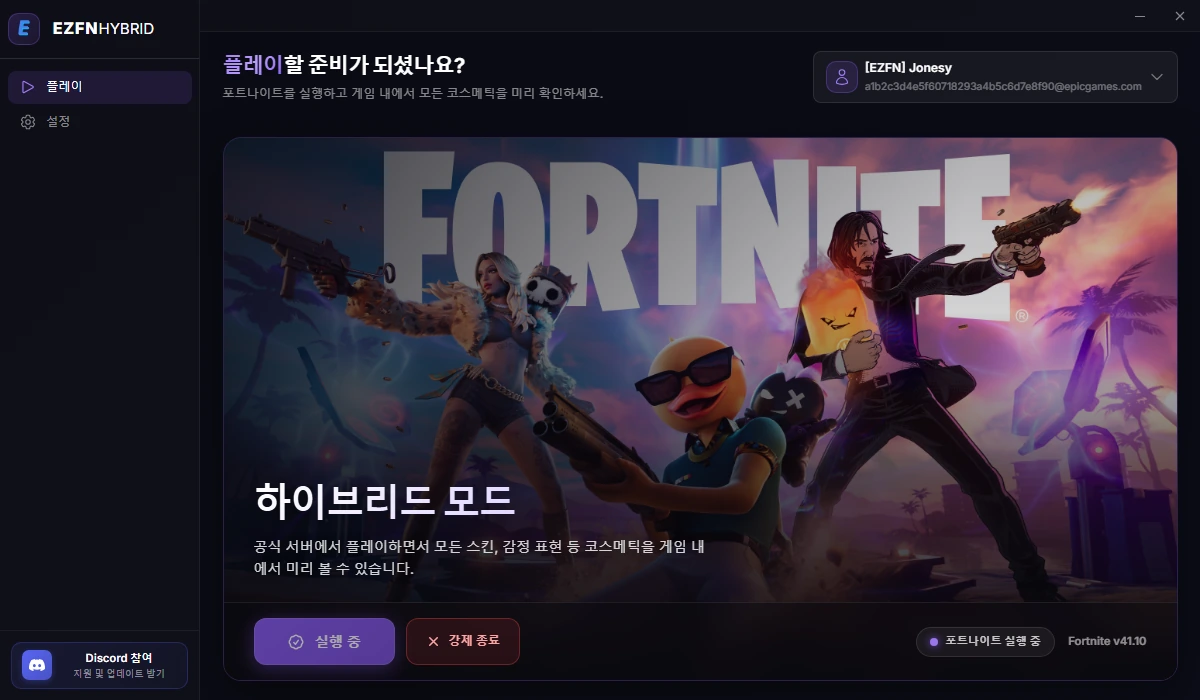Click the X icon in 강제 종료
This screenshot has width=1200, height=700.
pyautogui.click(x=433, y=642)
